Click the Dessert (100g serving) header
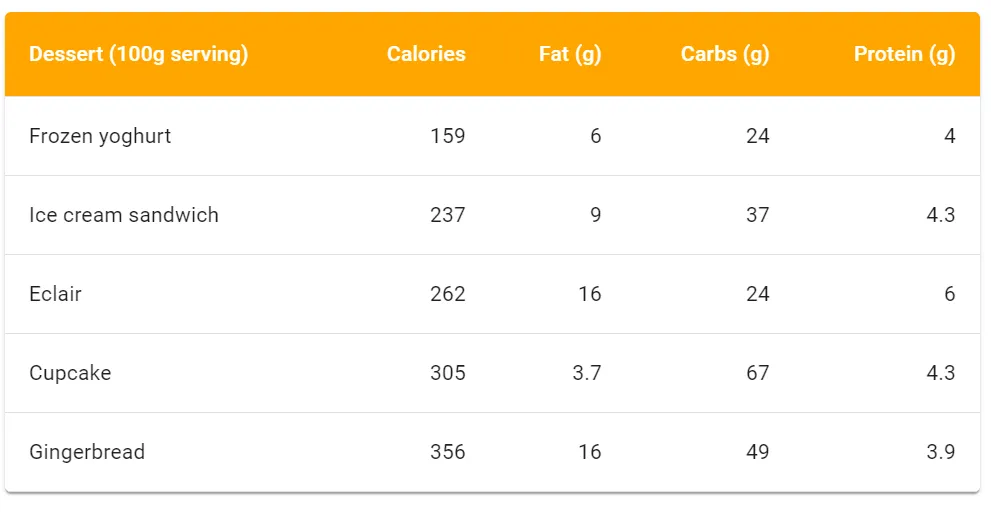991x515 pixels. tap(138, 54)
